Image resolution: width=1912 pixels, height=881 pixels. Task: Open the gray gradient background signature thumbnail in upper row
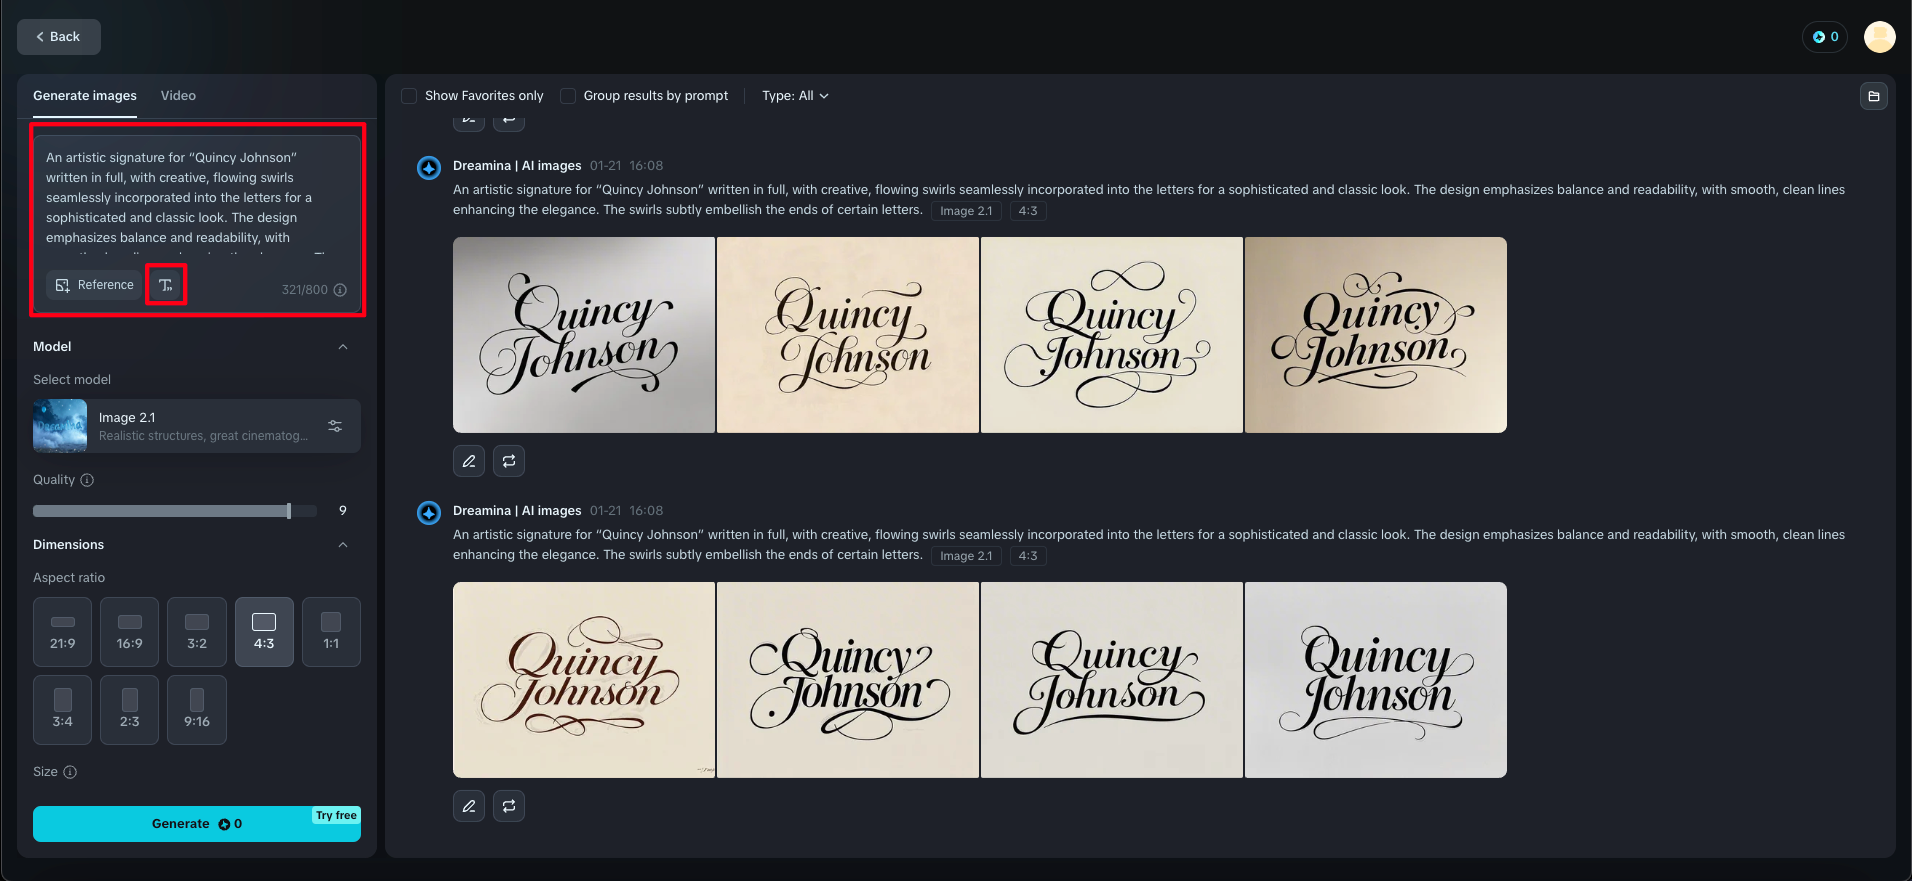[x=584, y=335]
